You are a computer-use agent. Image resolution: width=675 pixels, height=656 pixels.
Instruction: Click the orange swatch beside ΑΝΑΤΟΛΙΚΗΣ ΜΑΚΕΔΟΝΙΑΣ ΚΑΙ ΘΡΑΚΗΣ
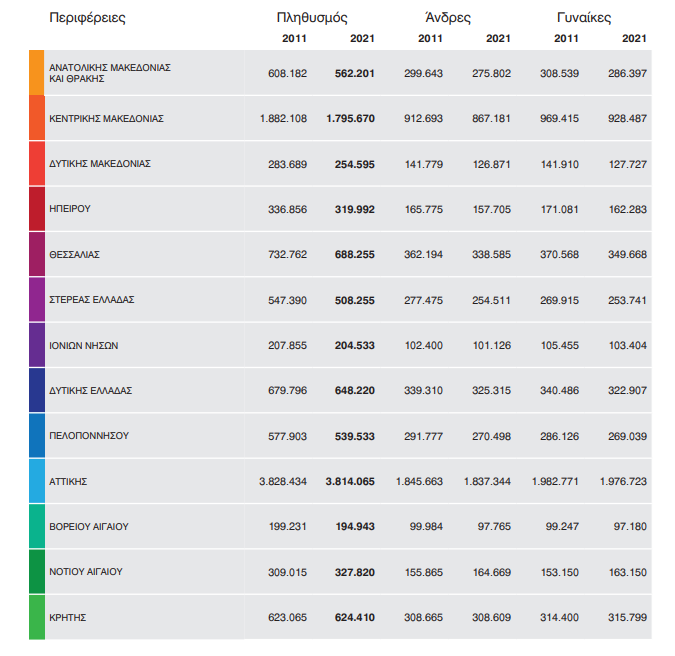(37, 72)
